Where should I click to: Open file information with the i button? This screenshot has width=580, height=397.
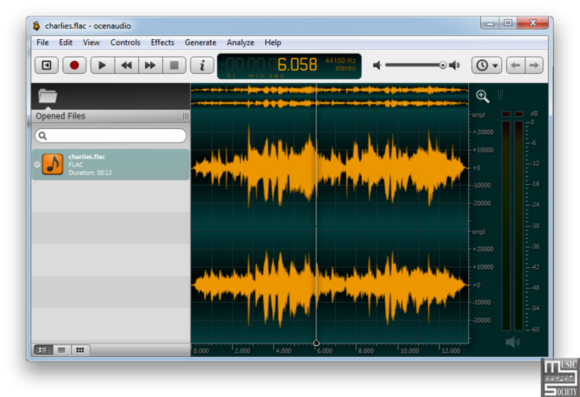point(202,65)
